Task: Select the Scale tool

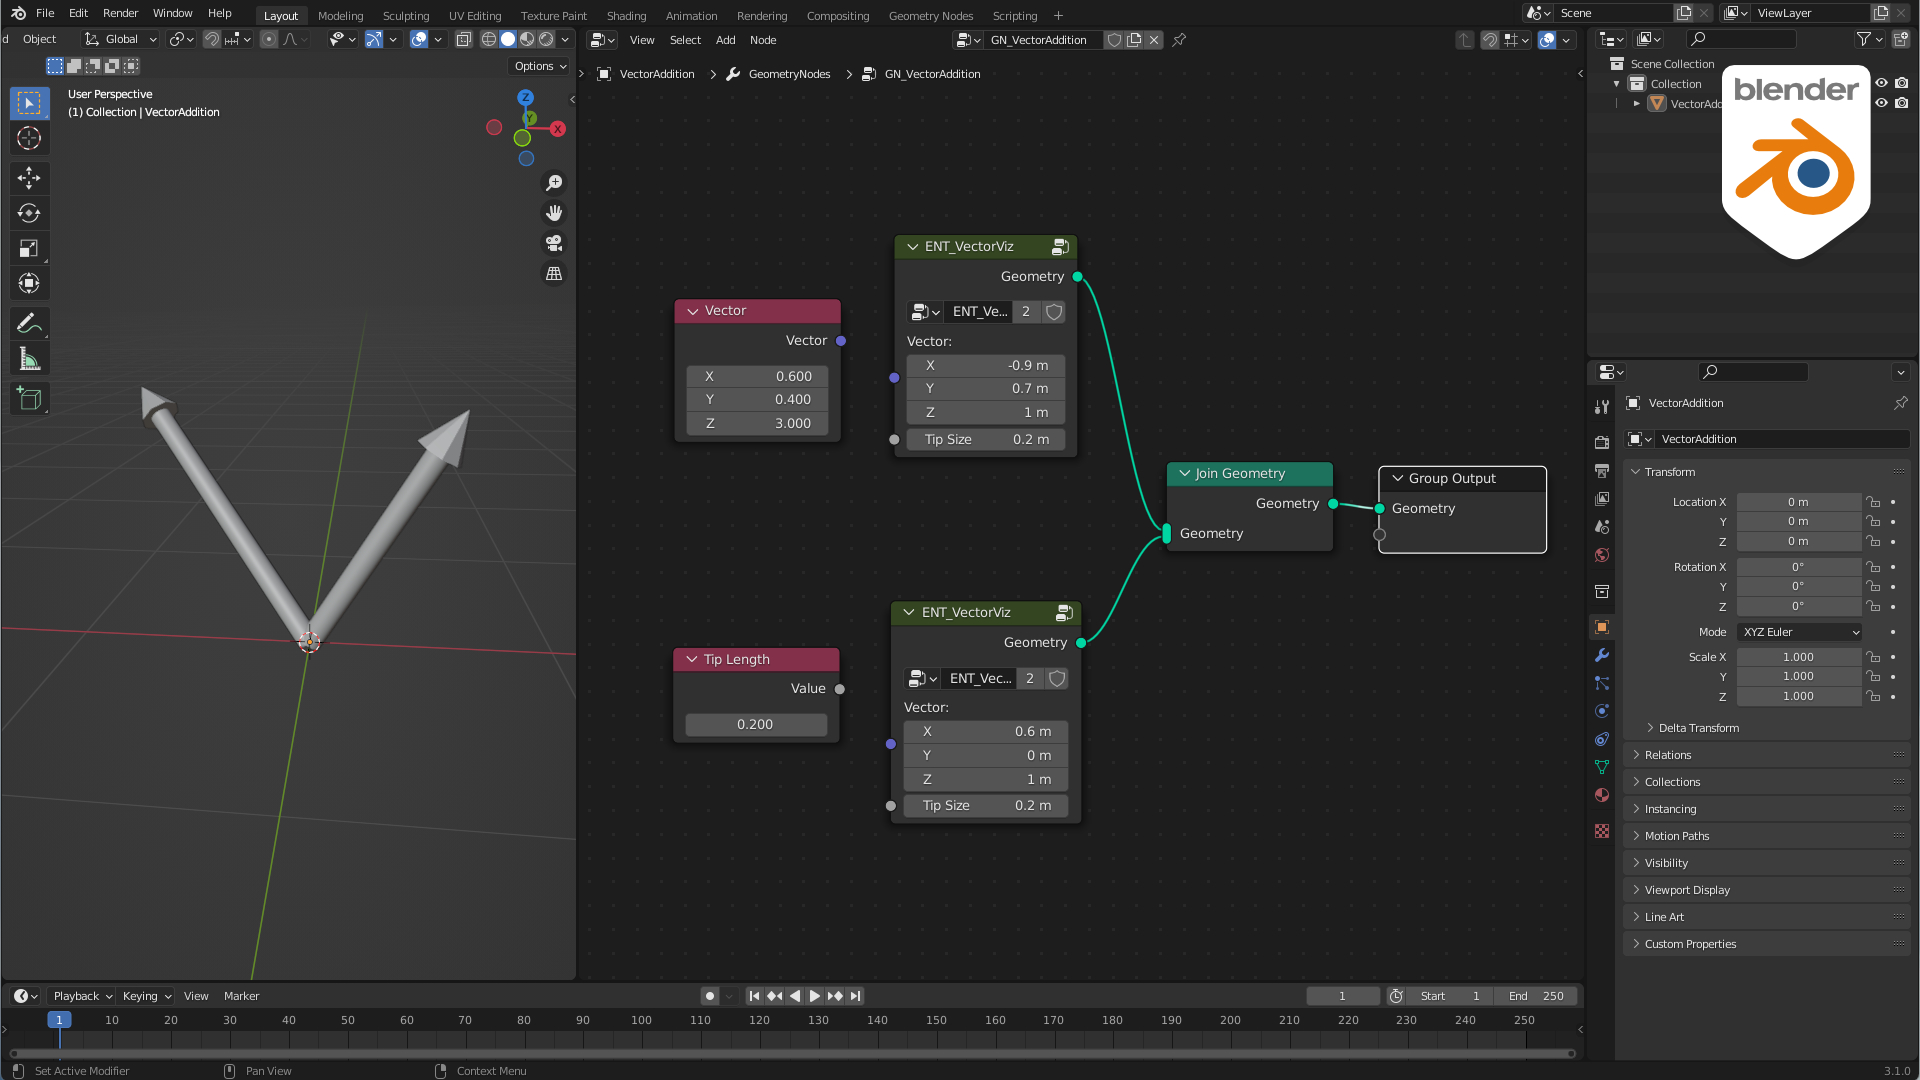Action: pyautogui.click(x=29, y=248)
